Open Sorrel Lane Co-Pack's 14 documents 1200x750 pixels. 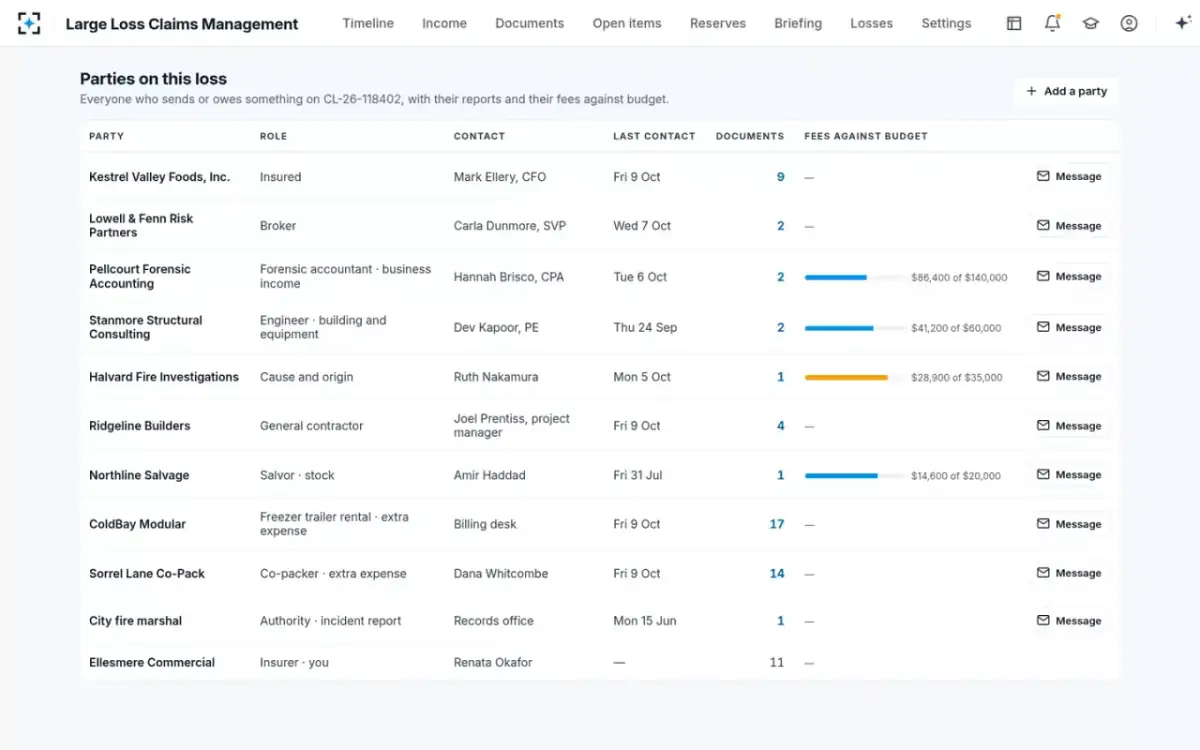(777, 574)
